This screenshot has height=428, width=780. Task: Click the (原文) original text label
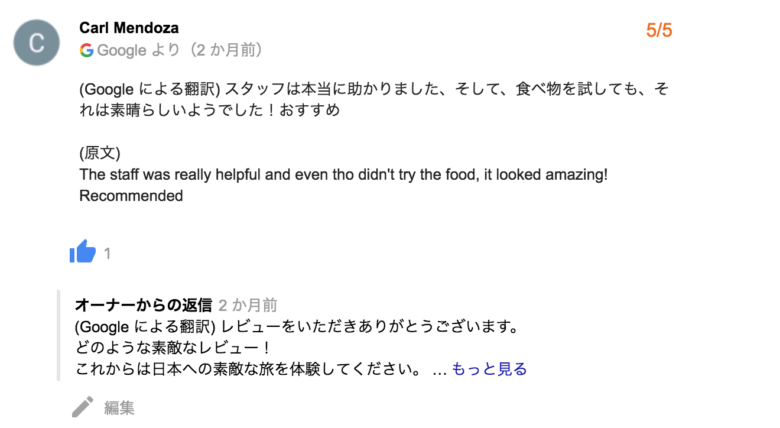click(100, 153)
